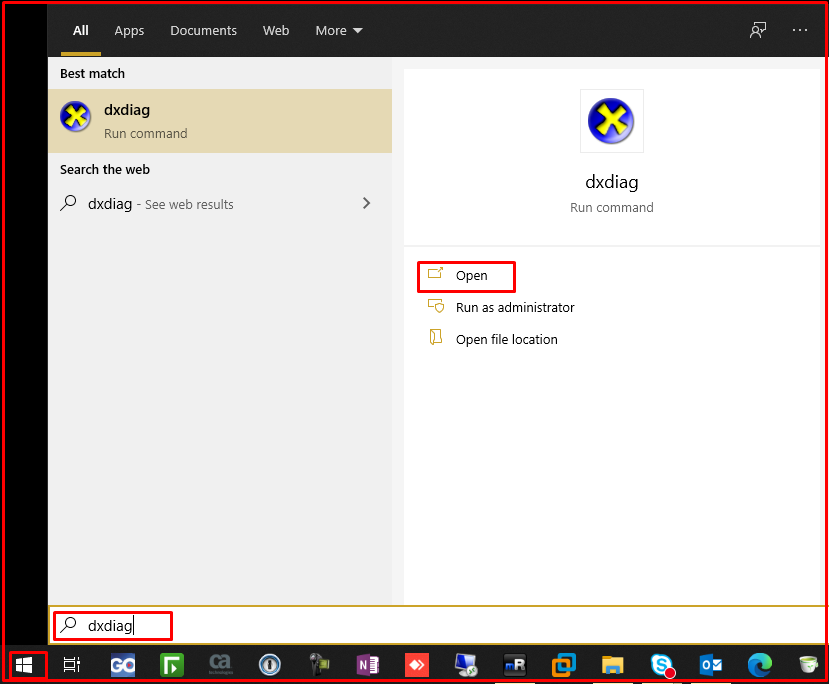This screenshot has height=684, width=829.
Task: Launch the blue GO taskbar app
Action: pos(123,665)
